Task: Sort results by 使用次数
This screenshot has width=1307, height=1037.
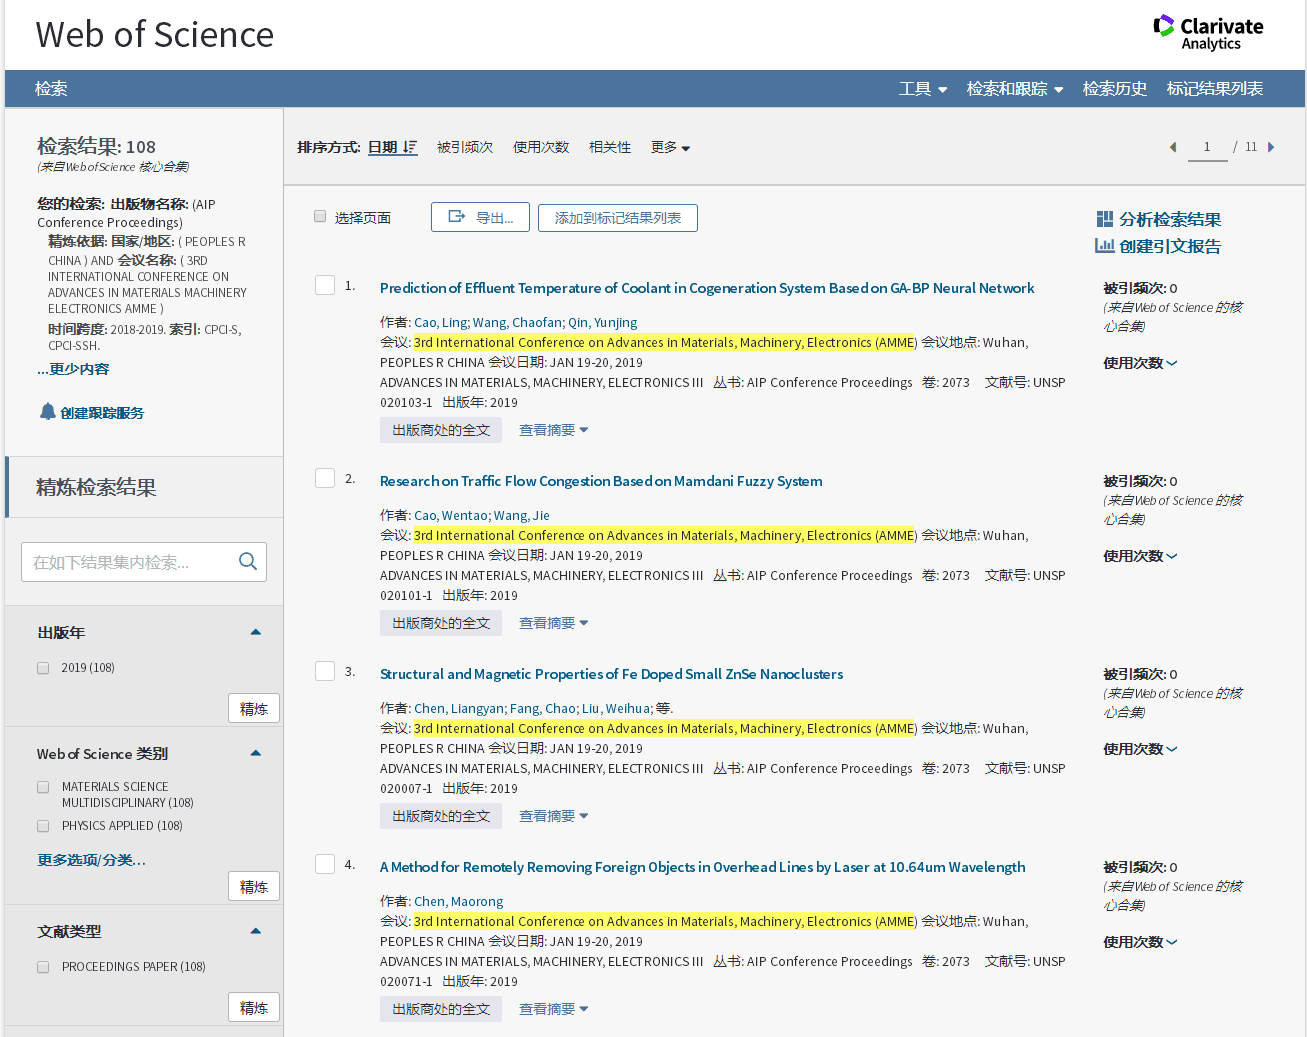Action: tap(541, 147)
